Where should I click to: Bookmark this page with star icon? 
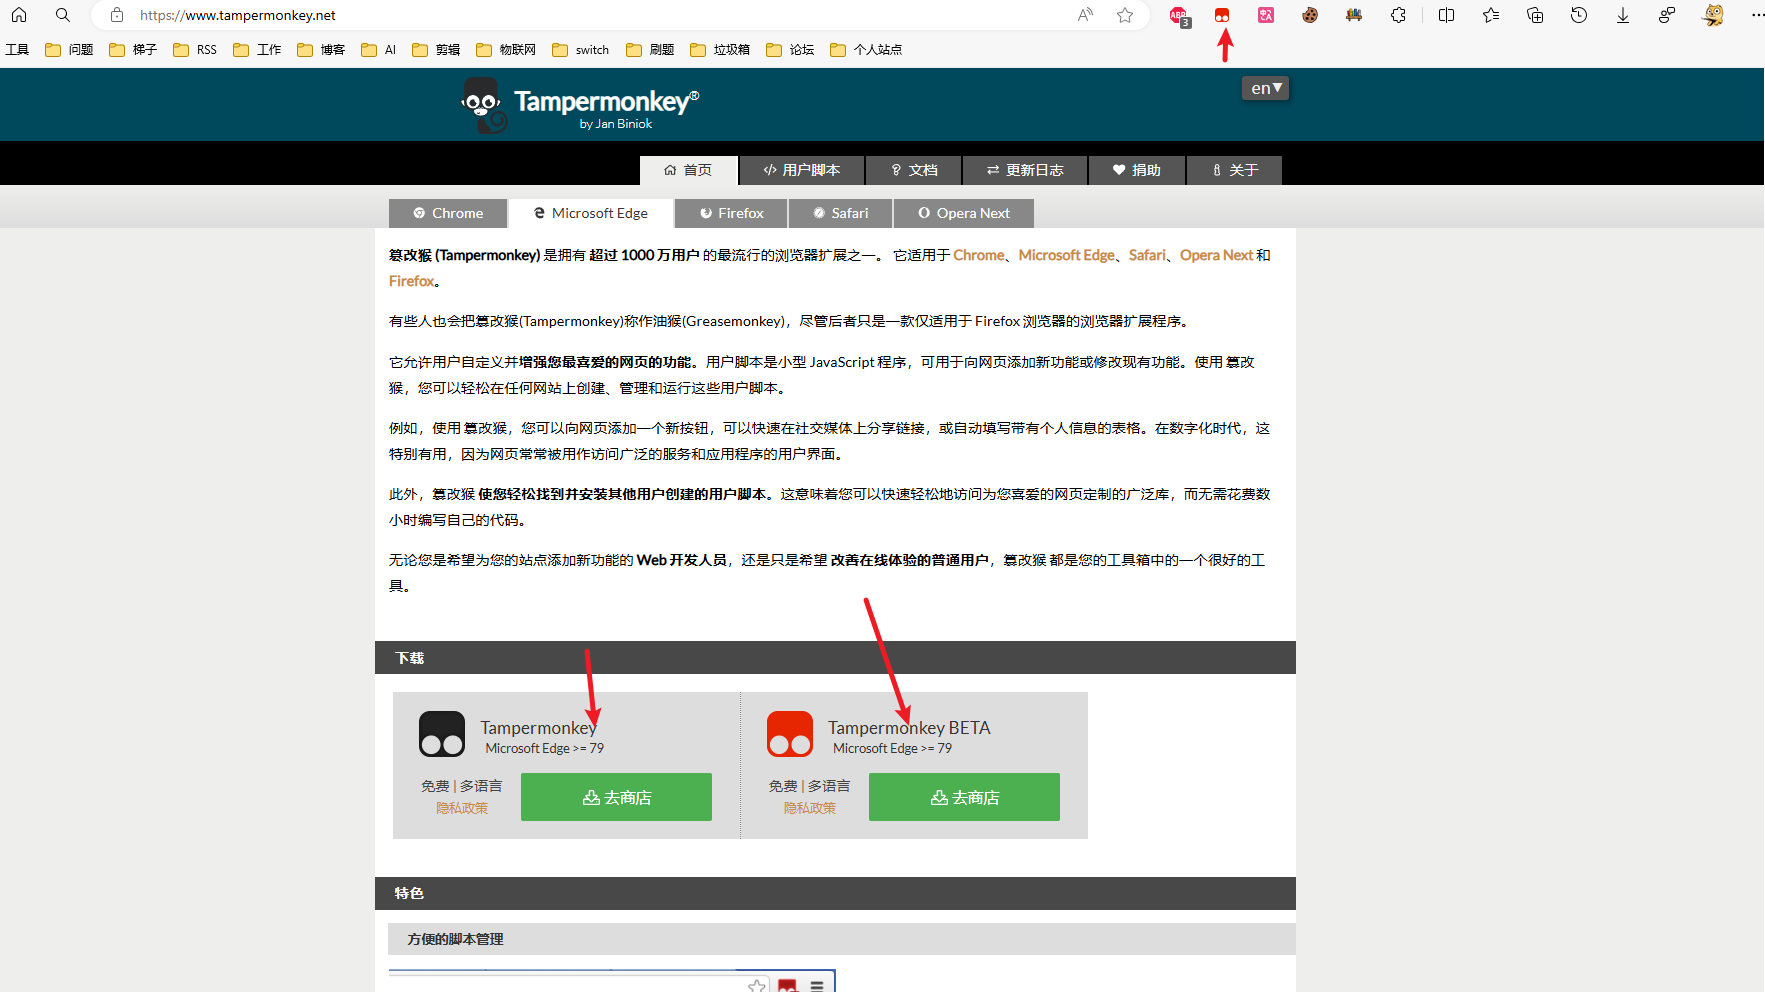click(x=1125, y=15)
